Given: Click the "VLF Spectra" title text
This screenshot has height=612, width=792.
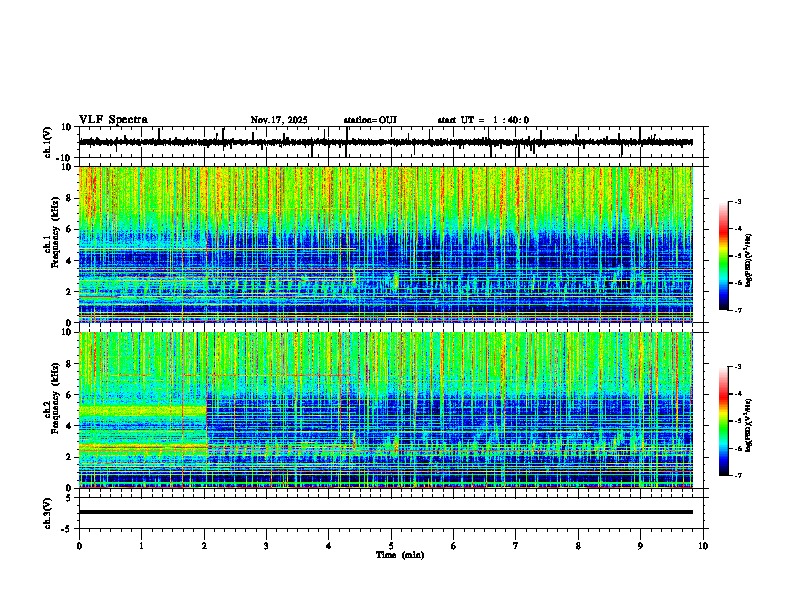Looking at the screenshot, I should pos(113,120).
